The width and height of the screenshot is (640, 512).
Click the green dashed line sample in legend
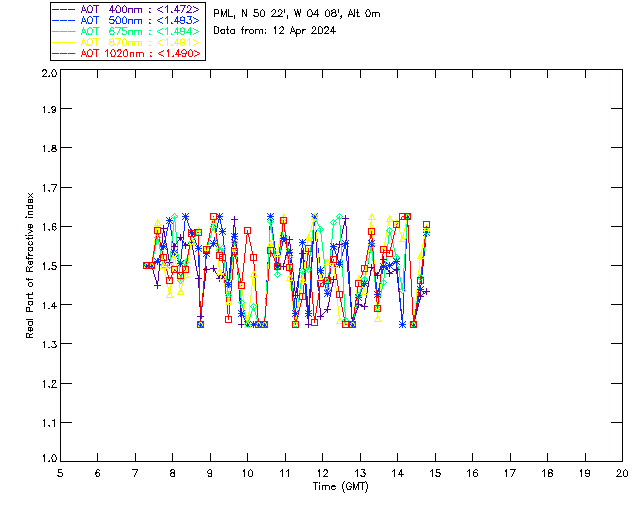(x=64, y=31)
